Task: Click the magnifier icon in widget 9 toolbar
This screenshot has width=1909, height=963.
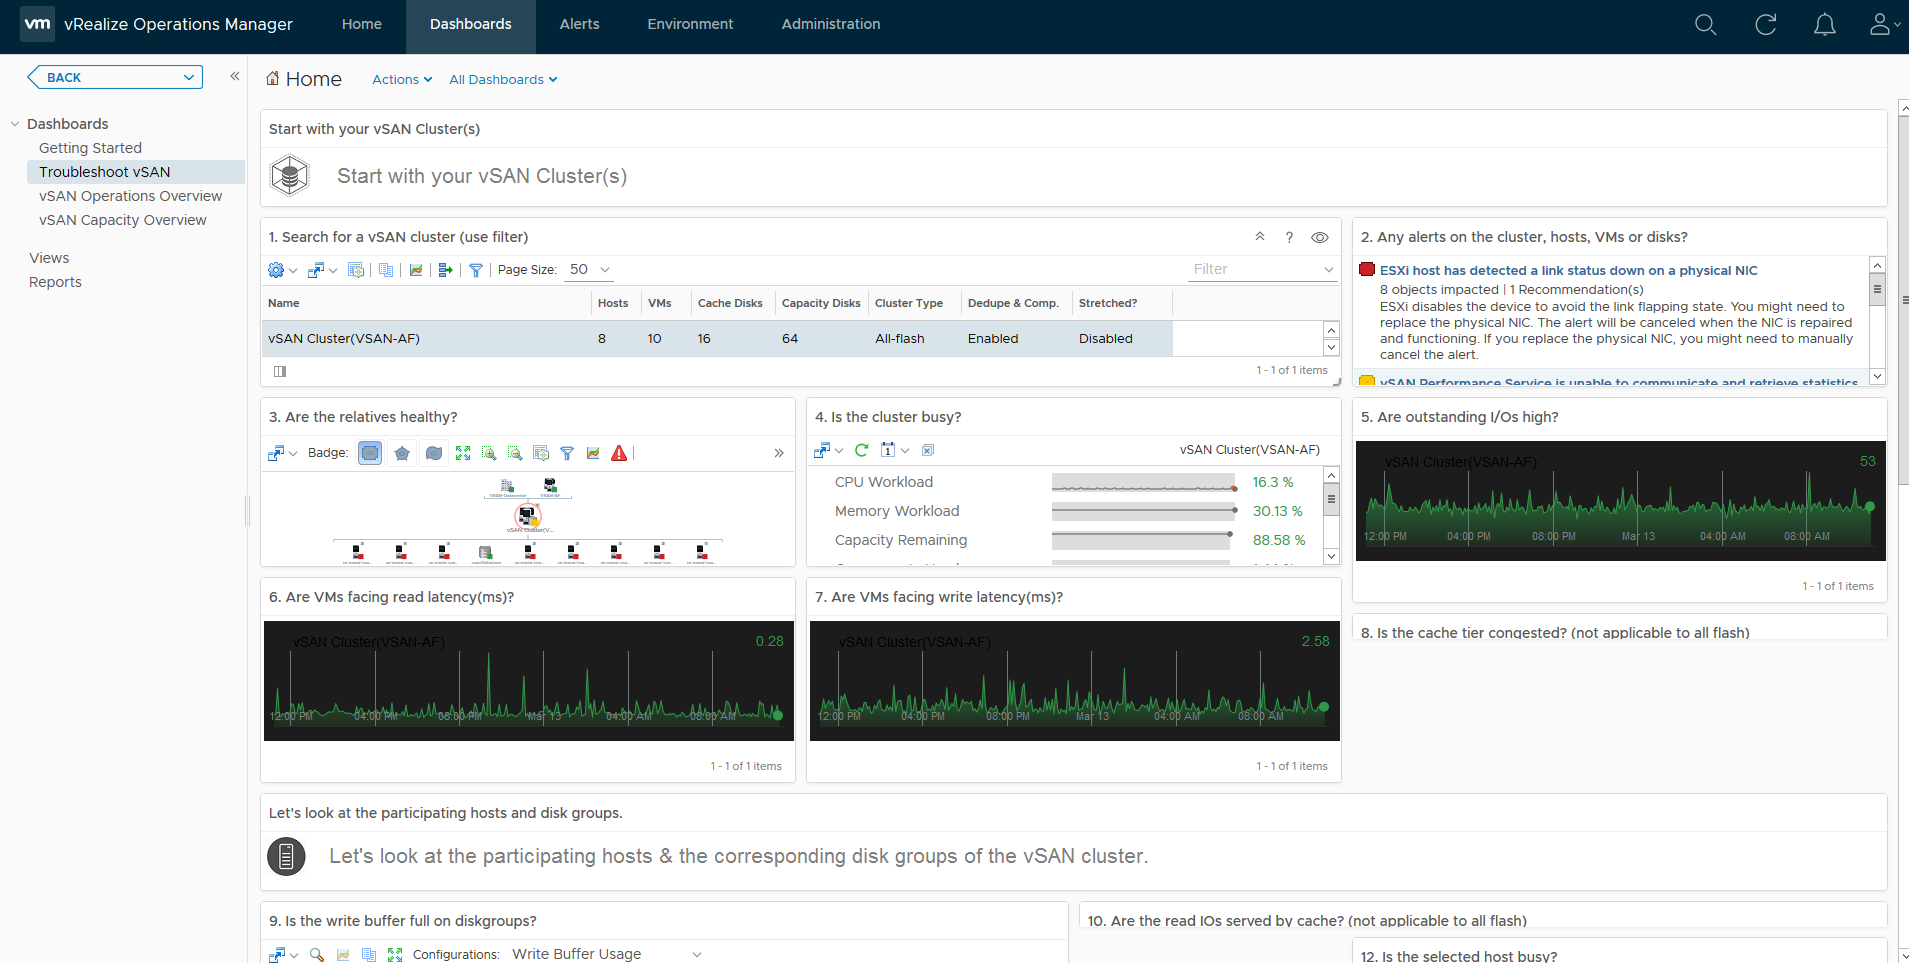Action: [x=317, y=954]
